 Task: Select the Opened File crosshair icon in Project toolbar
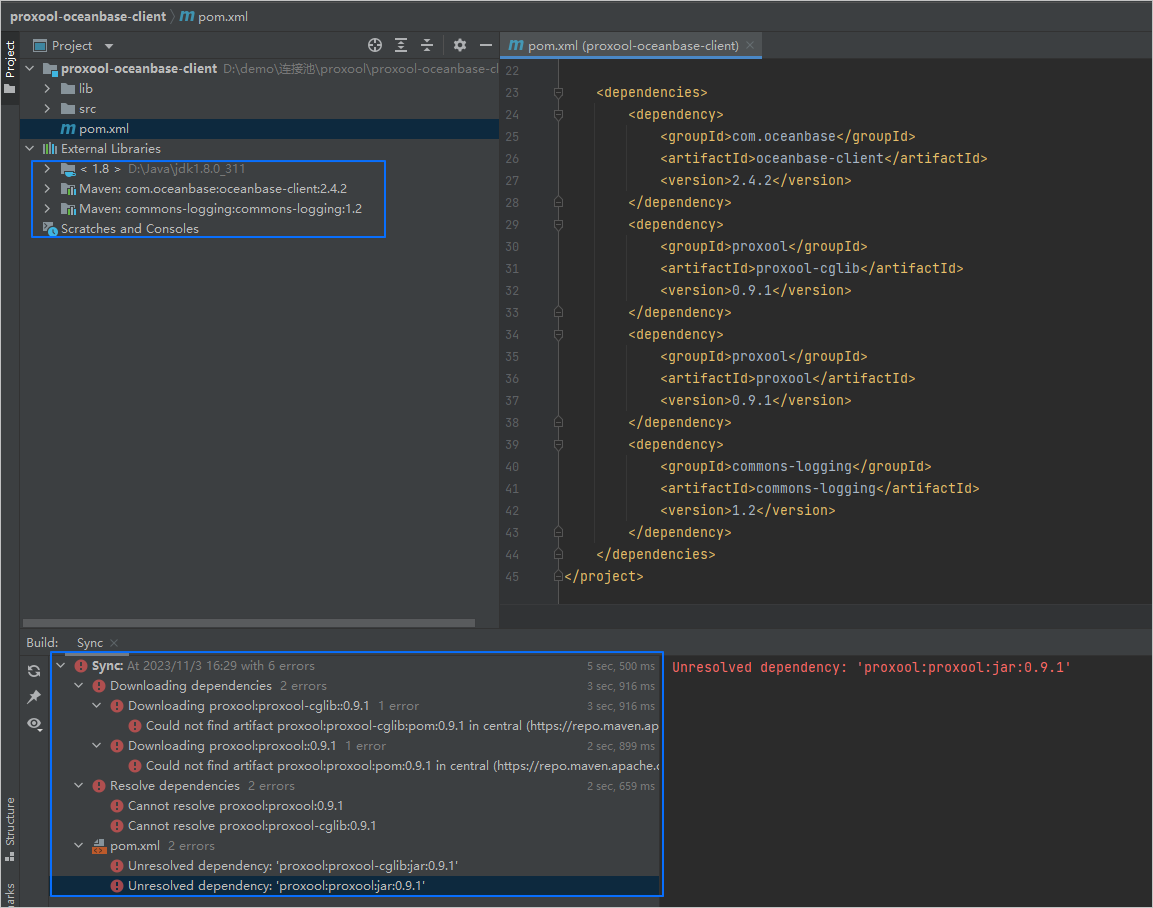pos(375,45)
